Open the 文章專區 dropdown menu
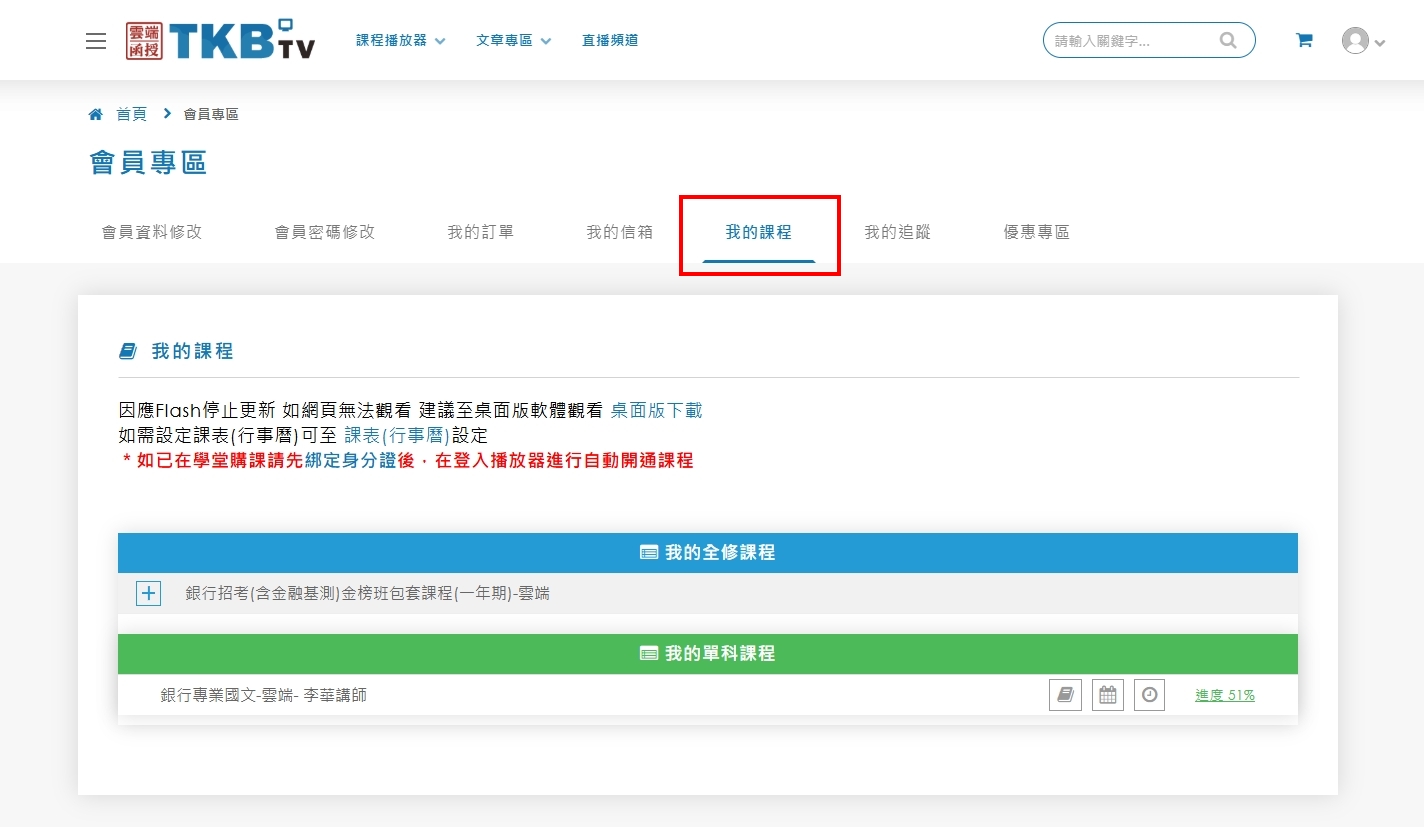Image resolution: width=1424 pixels, height=827 pixels. [x=513, y=41]
